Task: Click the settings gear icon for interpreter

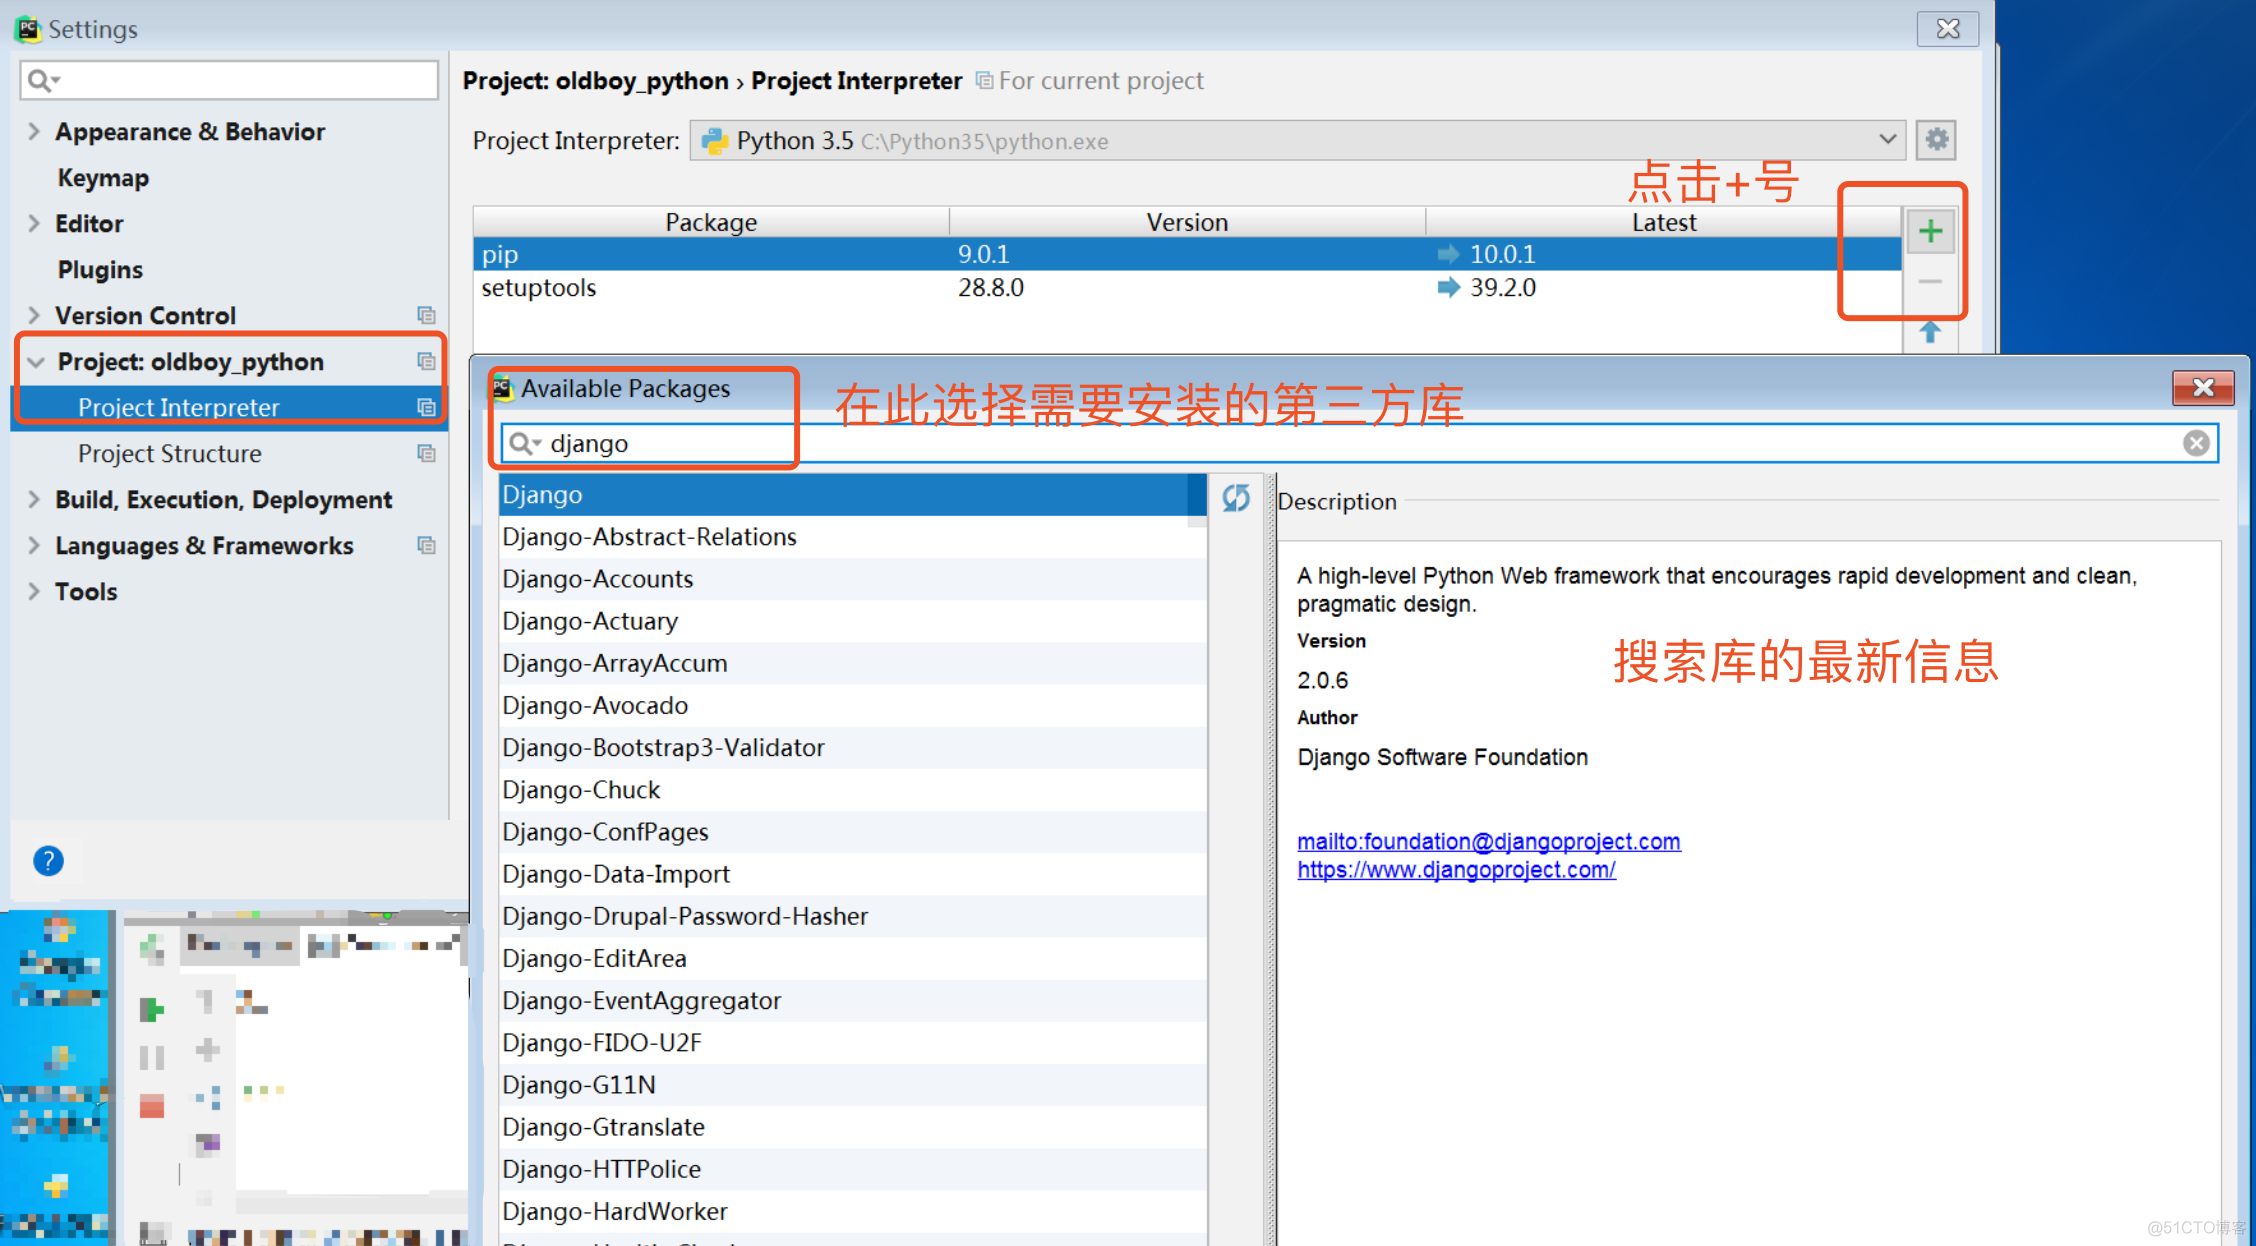Action: tap(1937, 140)
